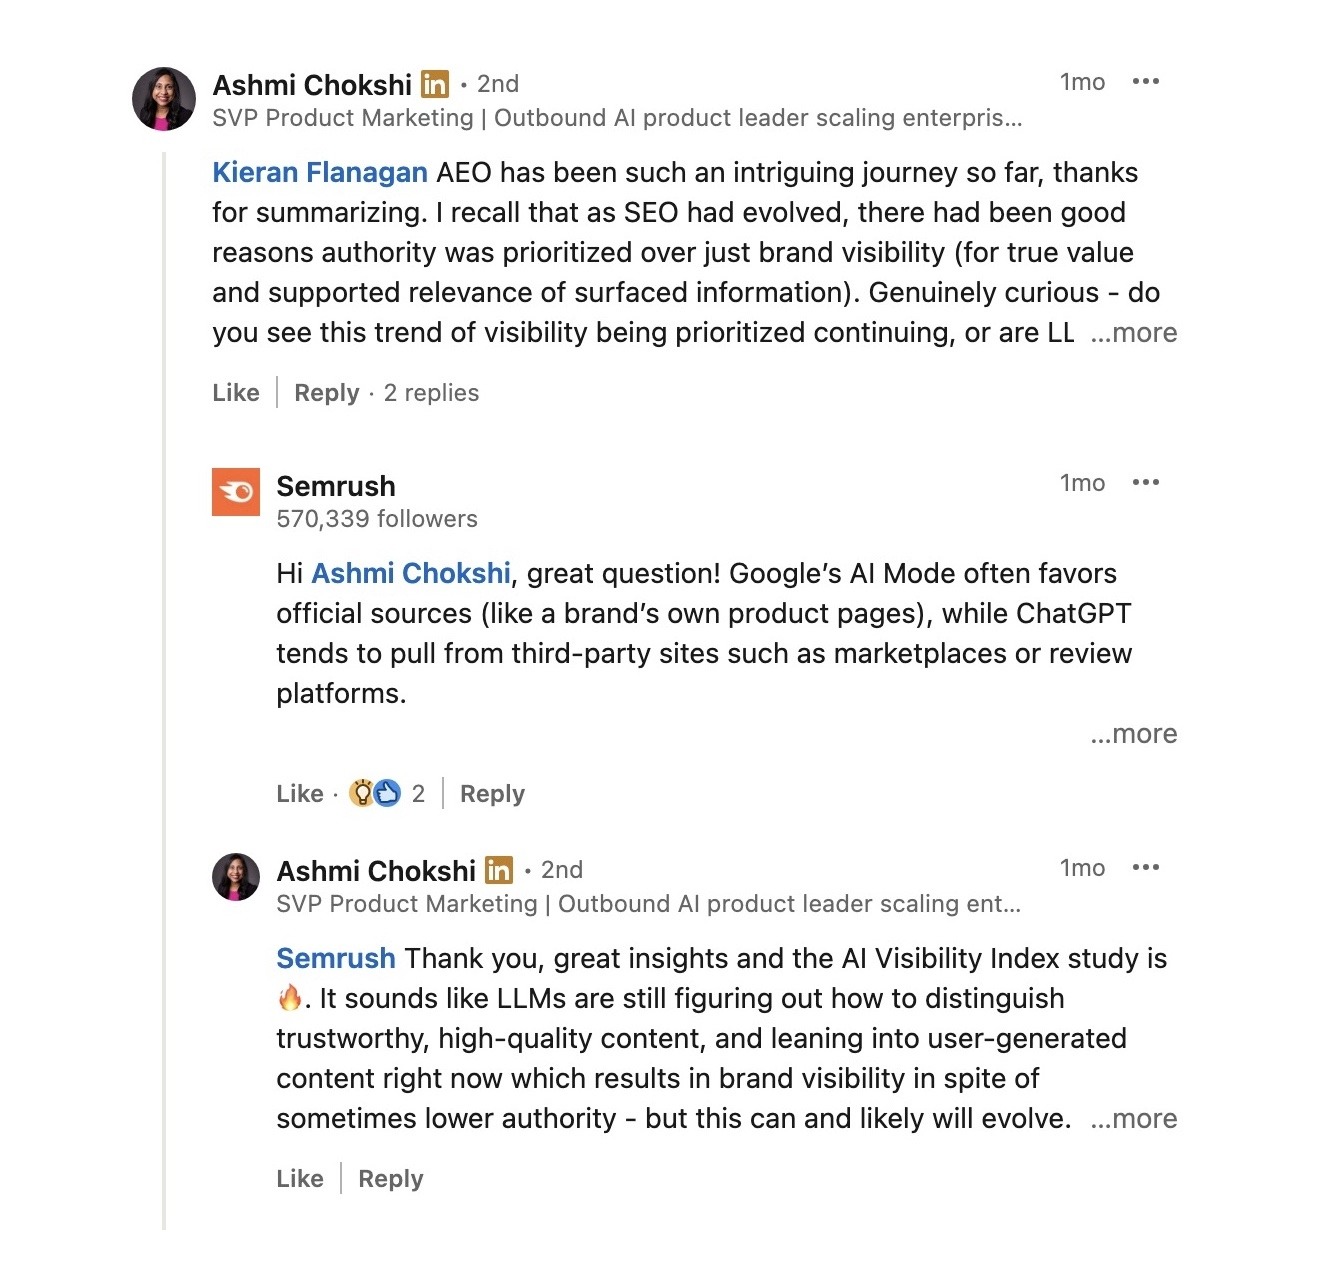Open the Semrush mention in Ashmi's reply

click(x=334, y=958)
